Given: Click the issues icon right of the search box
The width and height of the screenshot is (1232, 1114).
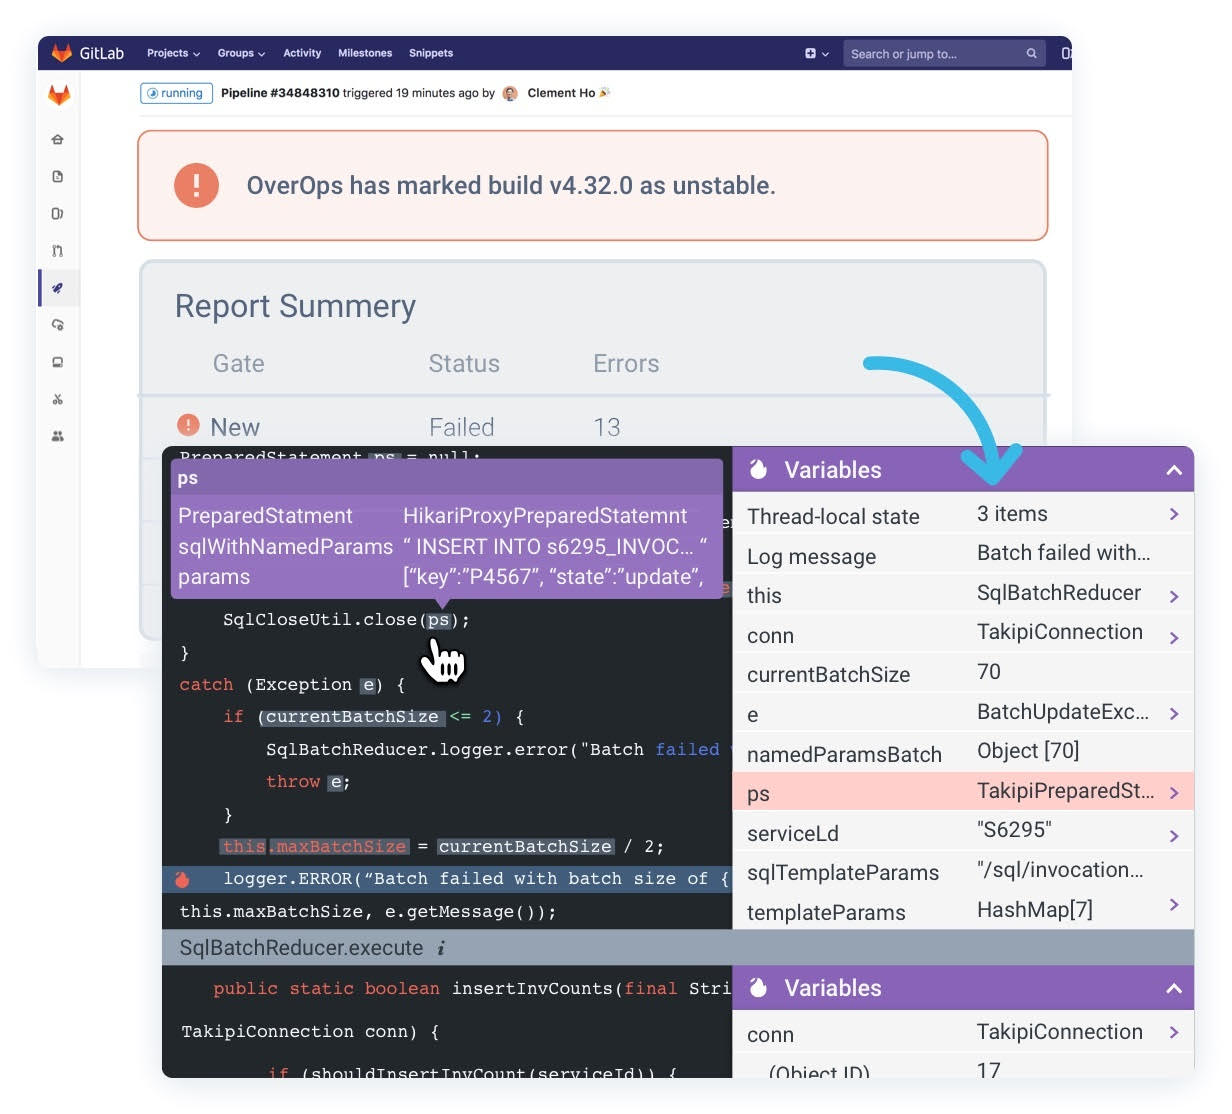Looking at the screenshot, I should [1066, 53].
